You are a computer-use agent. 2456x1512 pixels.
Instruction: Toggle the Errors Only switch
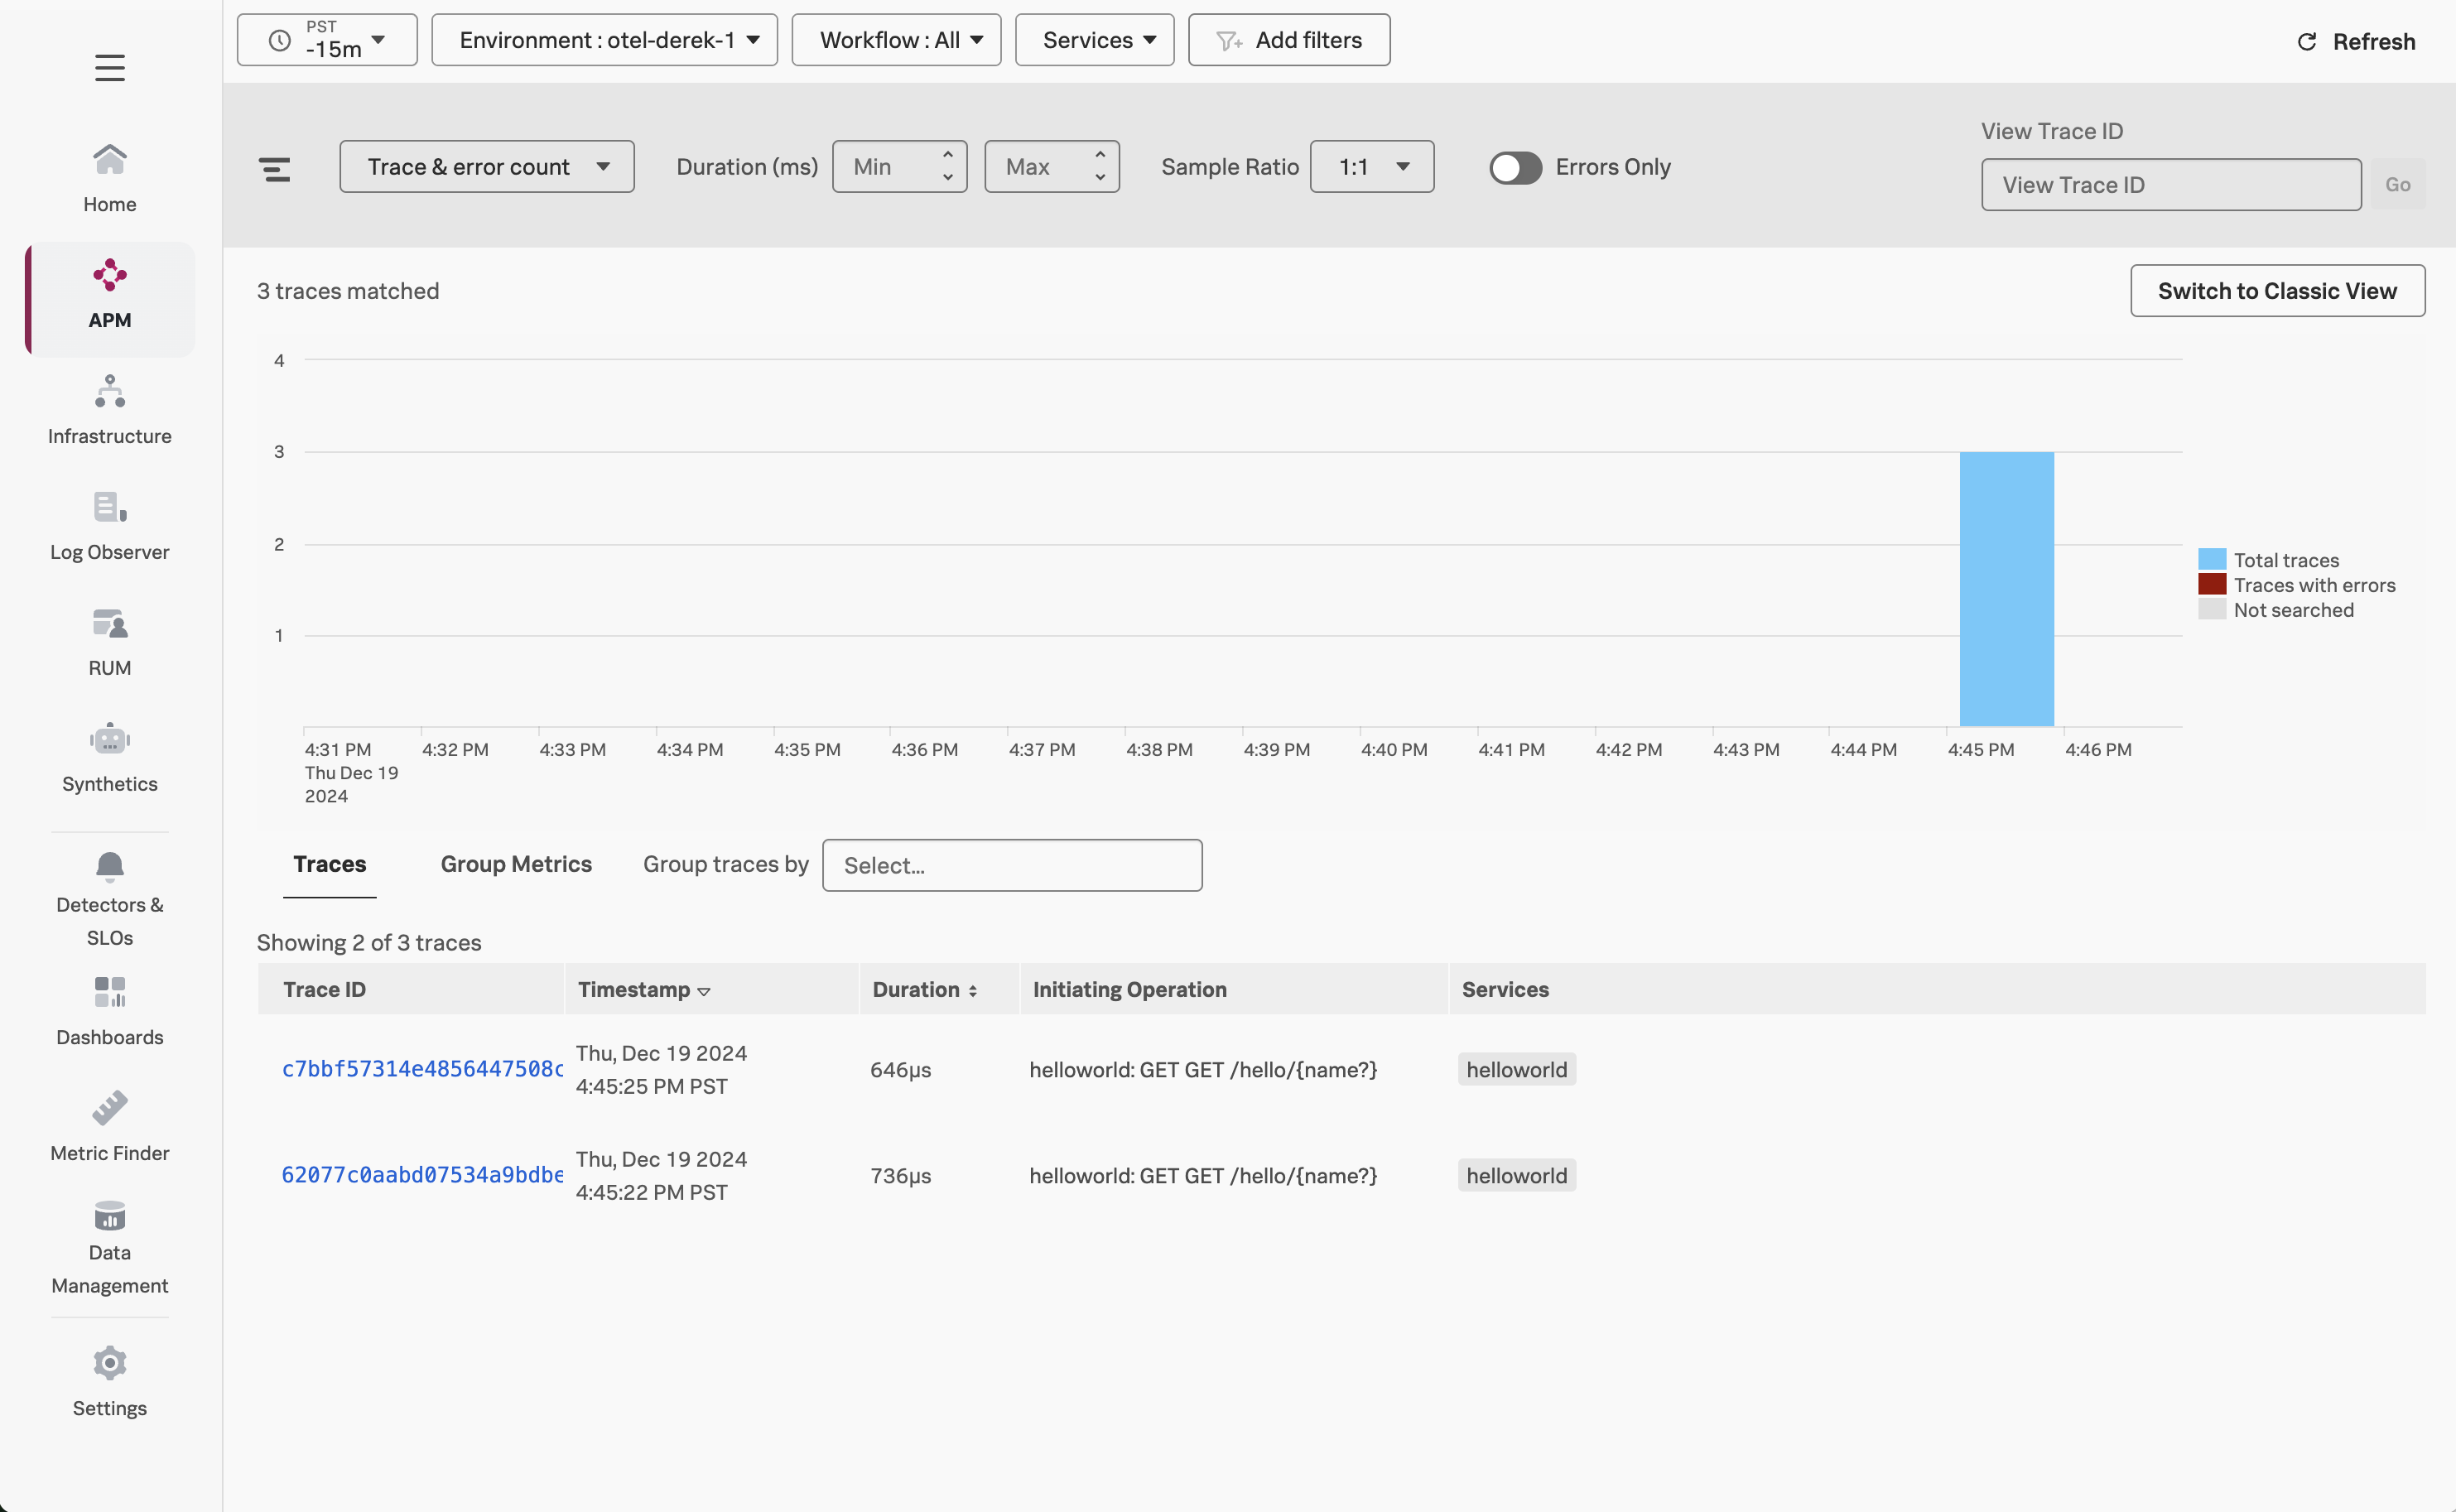point(1514,167)
